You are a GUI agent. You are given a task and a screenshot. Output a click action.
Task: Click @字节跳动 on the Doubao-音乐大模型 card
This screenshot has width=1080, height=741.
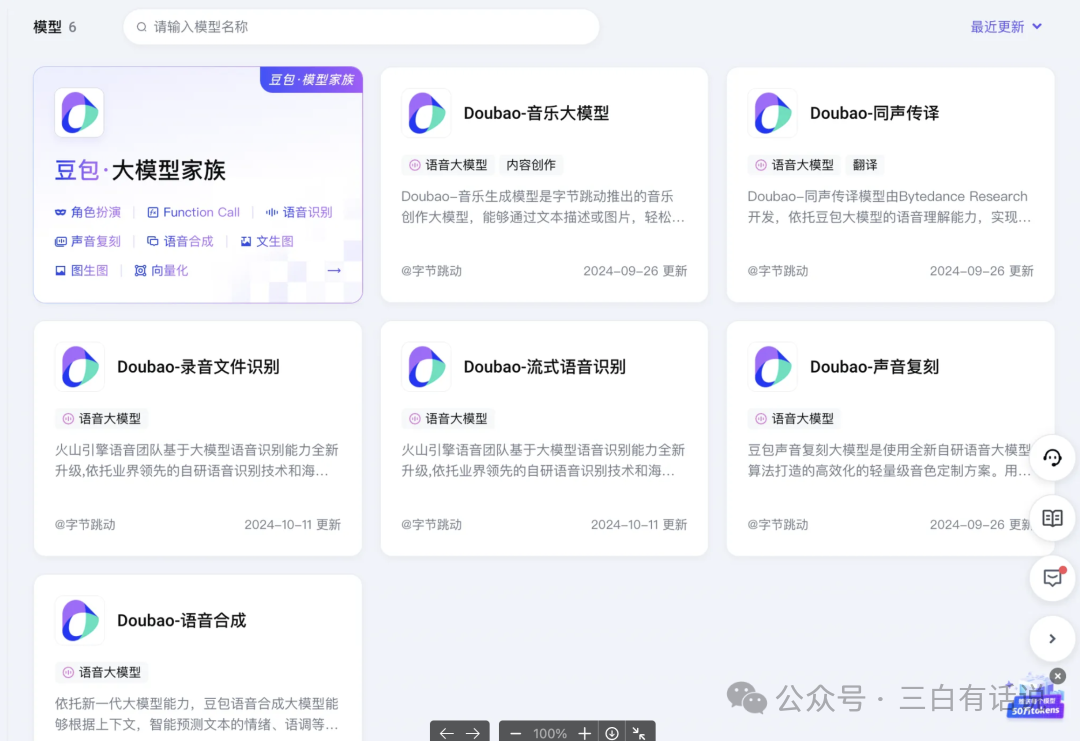(x=431, y=271)
